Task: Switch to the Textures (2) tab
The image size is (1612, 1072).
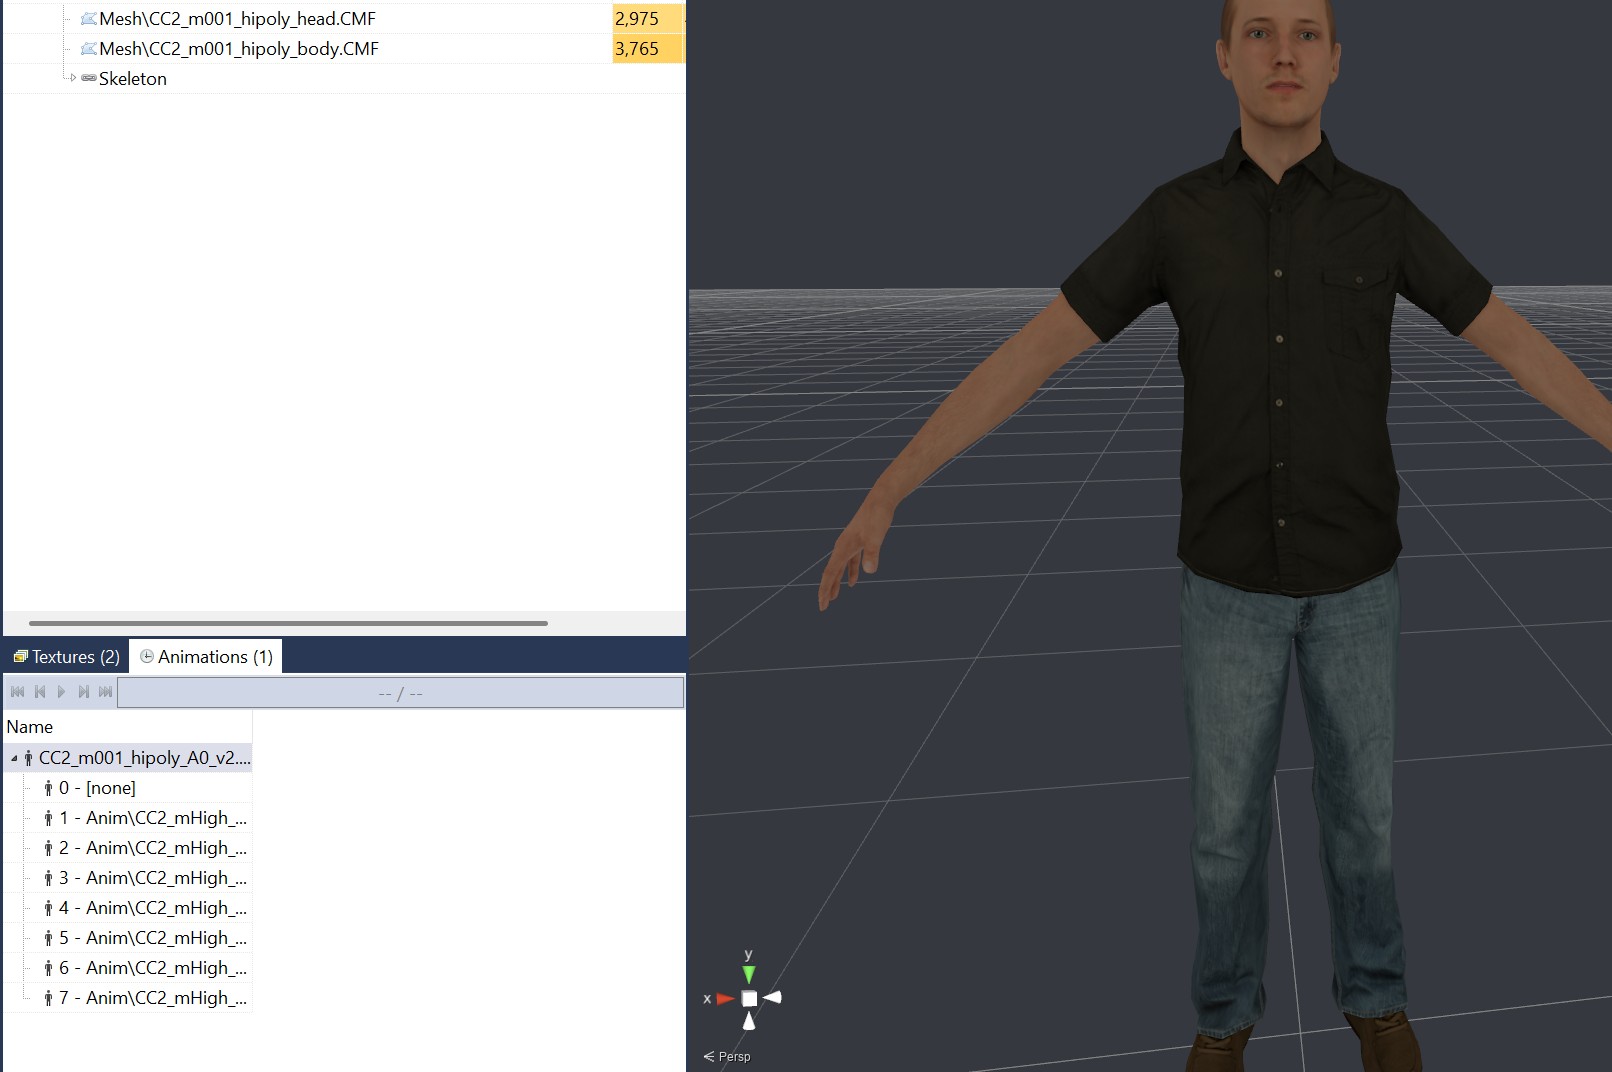Action: pos(65,656)
